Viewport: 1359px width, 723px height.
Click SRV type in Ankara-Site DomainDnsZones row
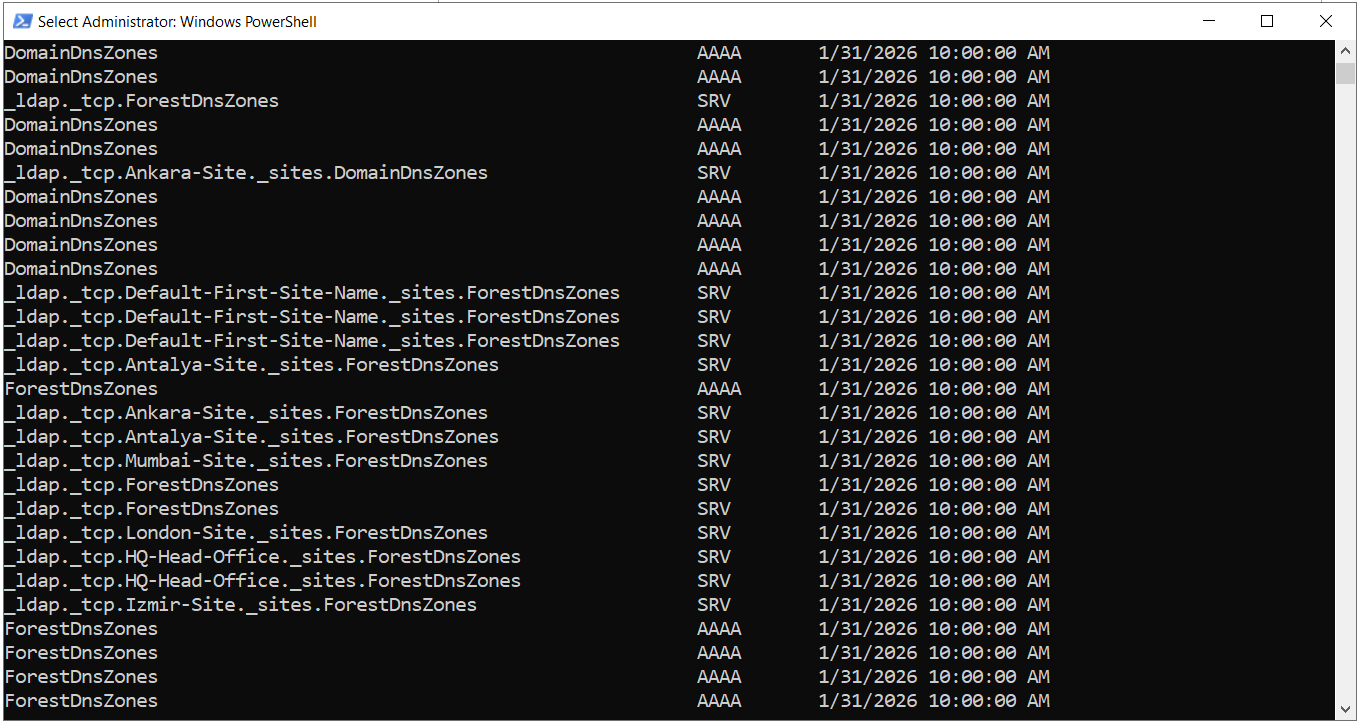[x=714, y=173]
